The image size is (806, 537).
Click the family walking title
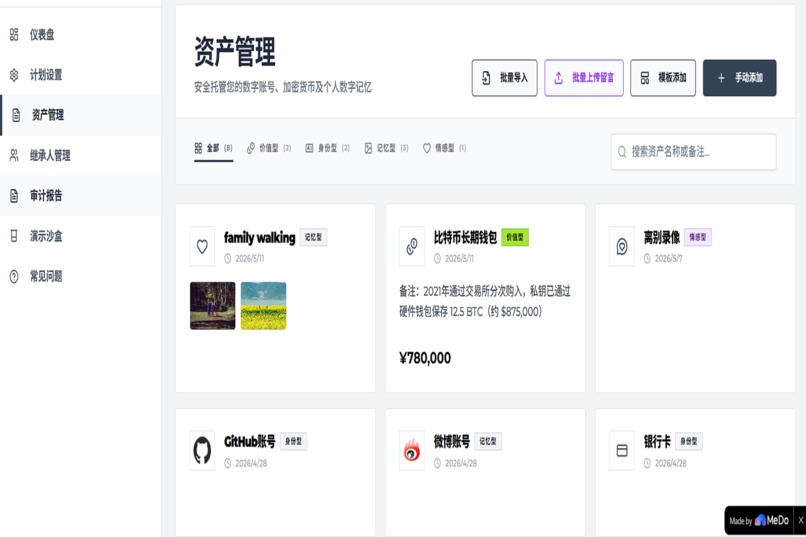[x=260, y=237]
